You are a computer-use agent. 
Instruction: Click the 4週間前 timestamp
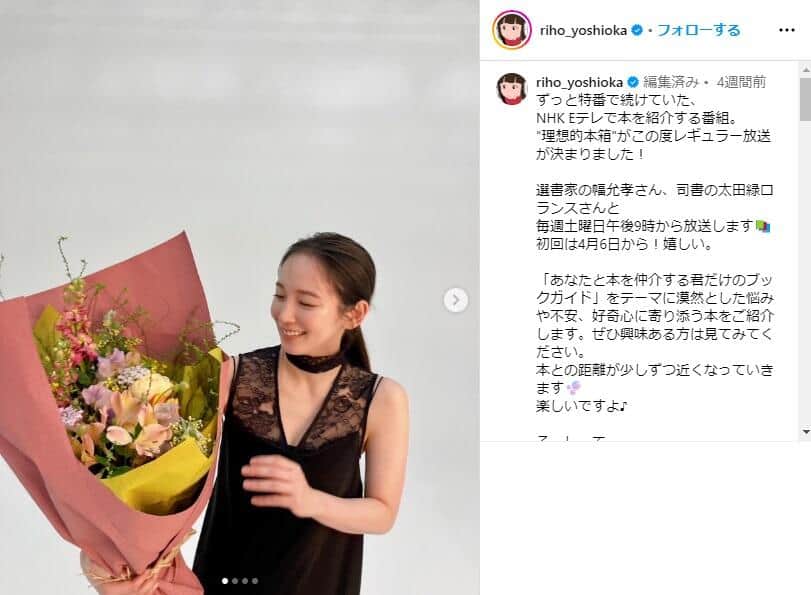741,82
